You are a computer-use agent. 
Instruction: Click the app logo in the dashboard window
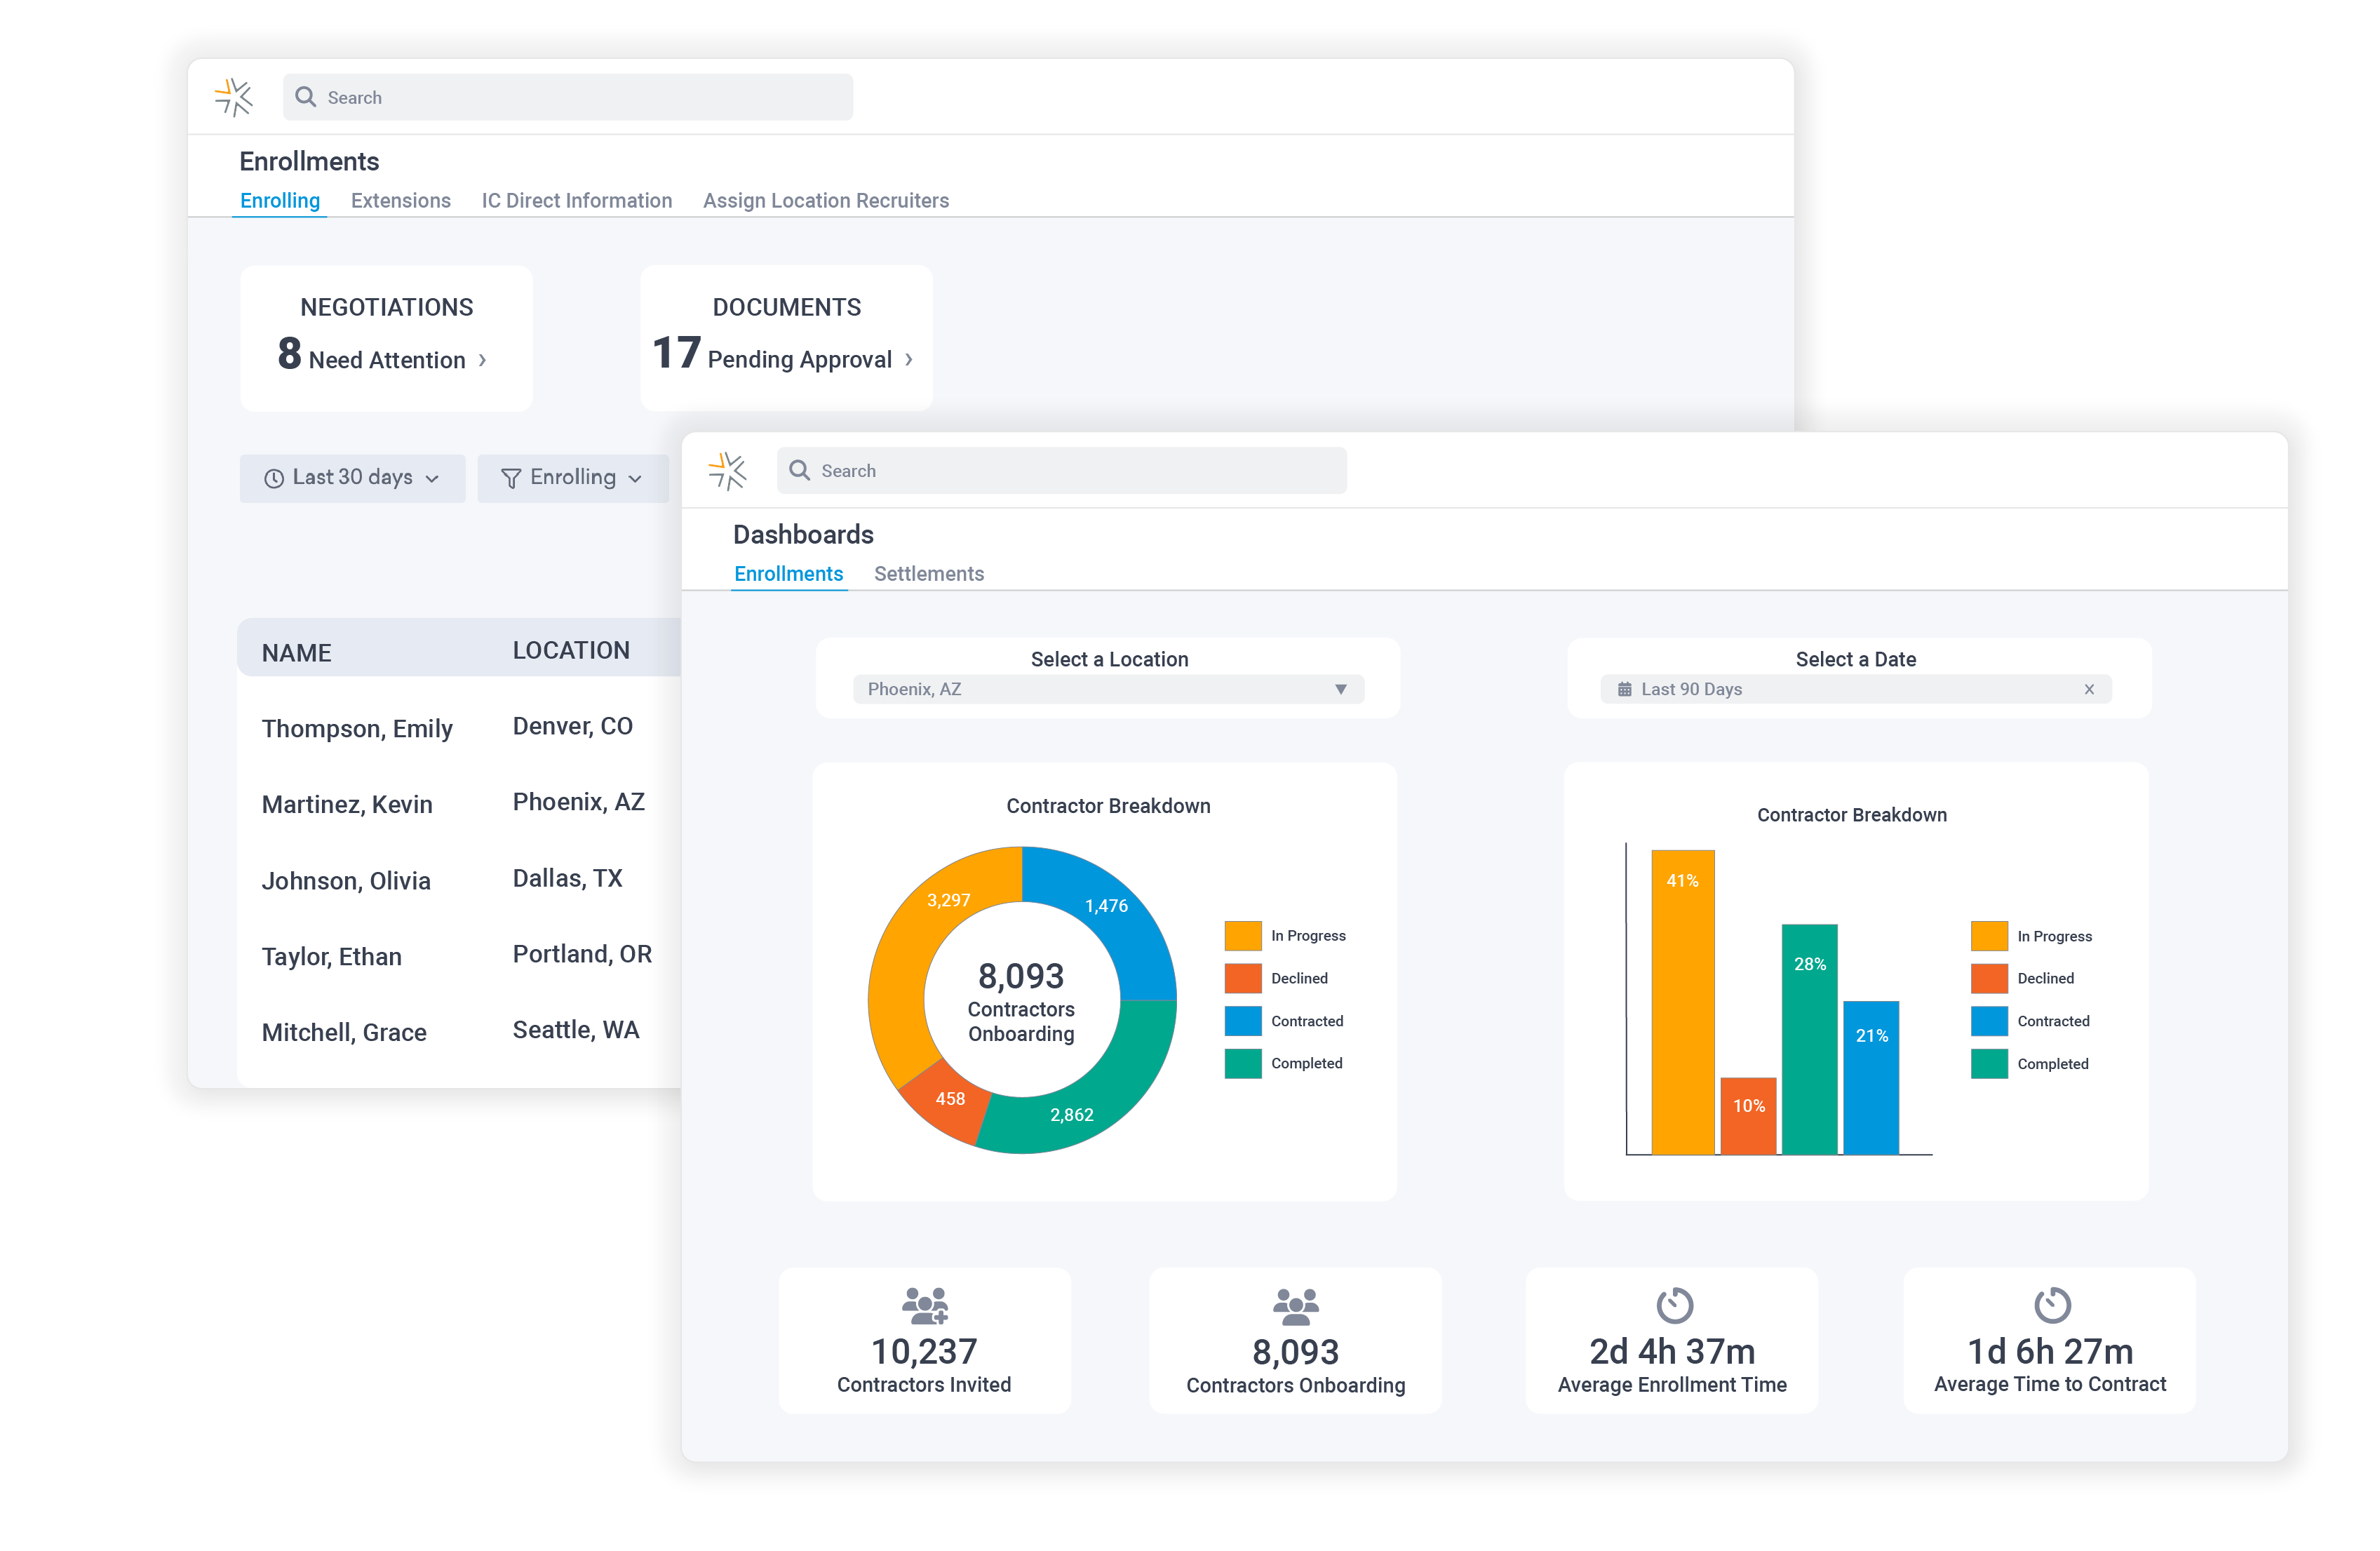click(727, 470)
